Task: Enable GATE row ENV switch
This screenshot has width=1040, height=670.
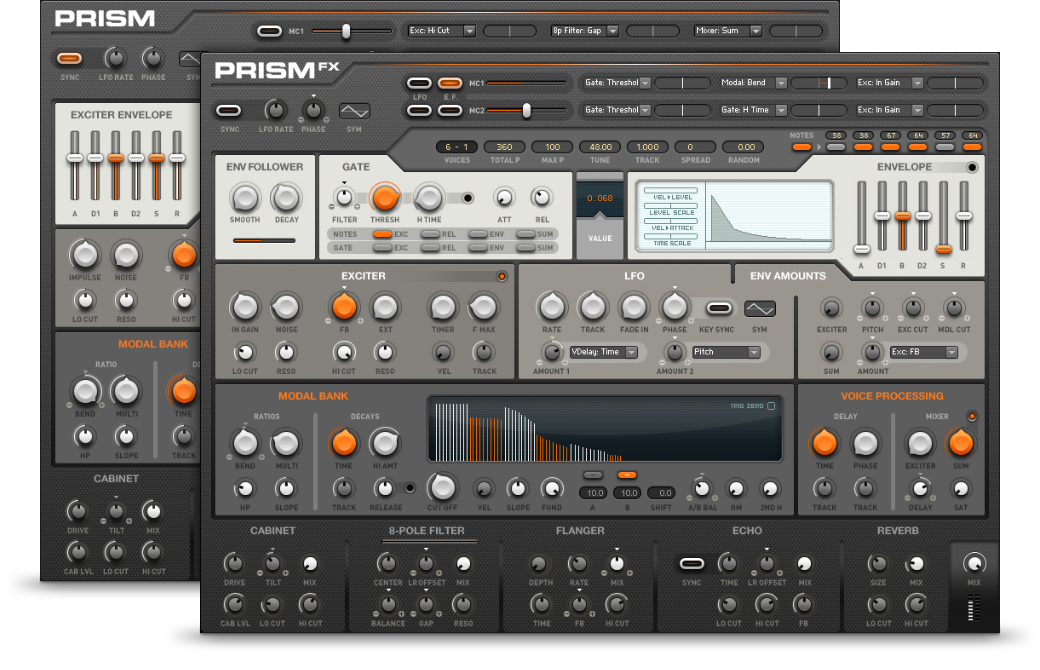Action: 478,248
